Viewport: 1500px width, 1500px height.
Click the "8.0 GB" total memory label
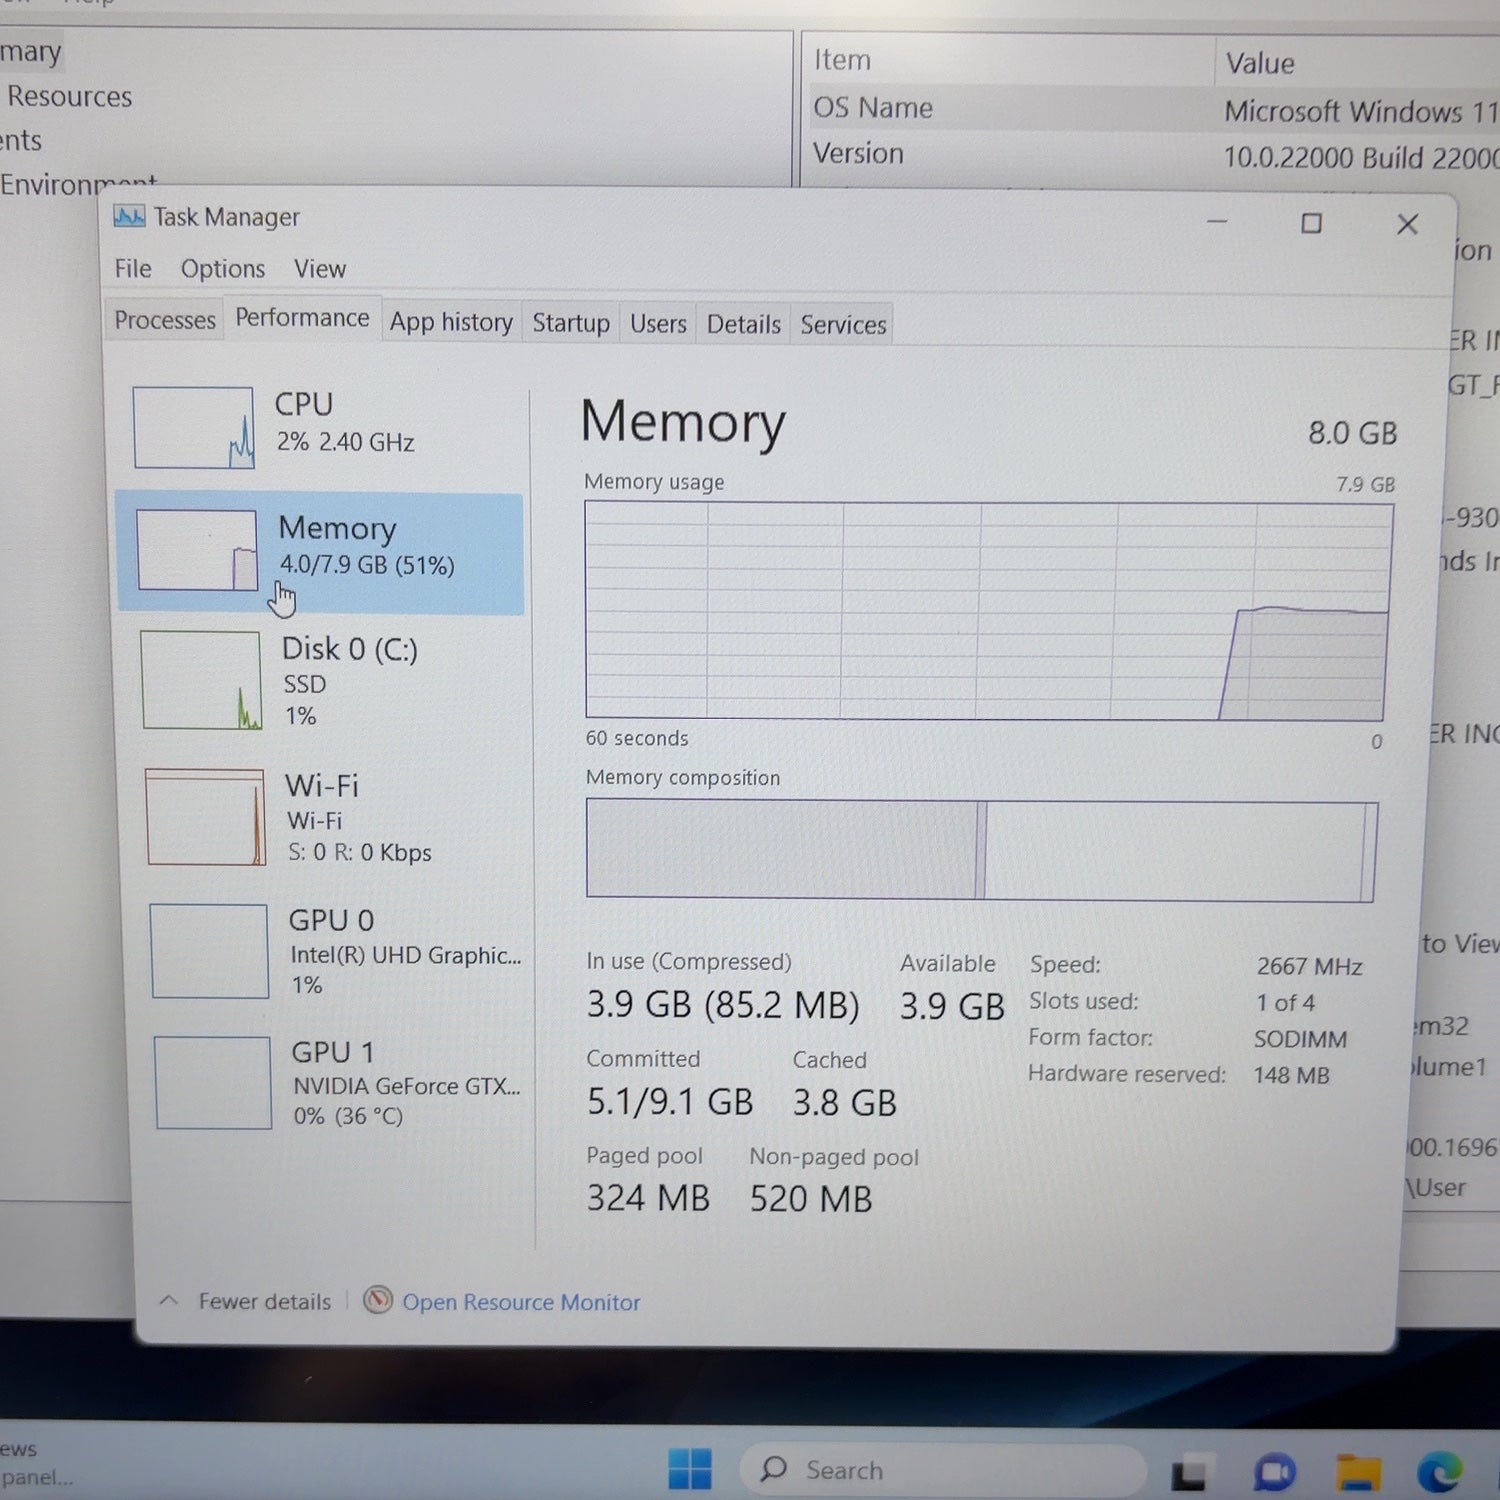1352,433
